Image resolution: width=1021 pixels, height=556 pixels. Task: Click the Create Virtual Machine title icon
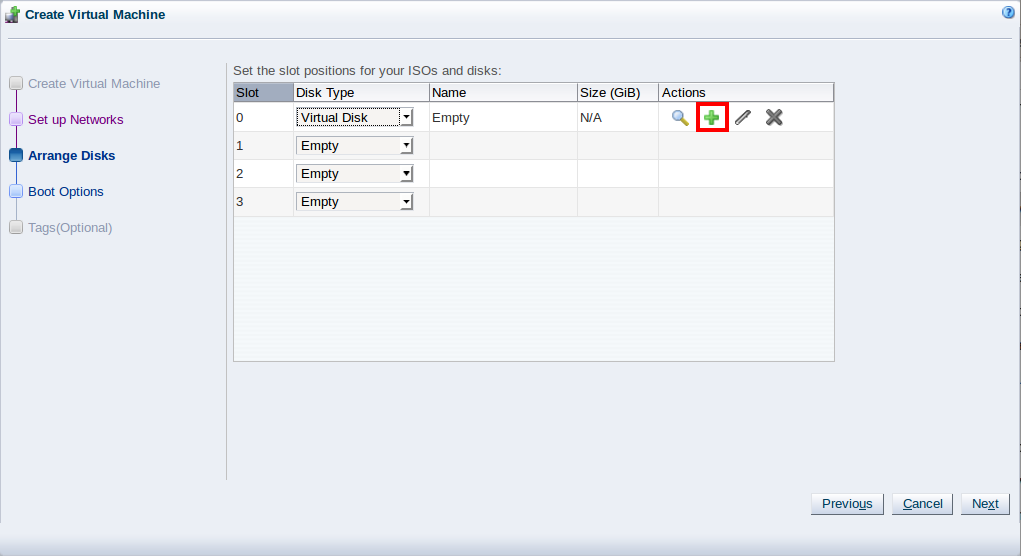point(12,15)
